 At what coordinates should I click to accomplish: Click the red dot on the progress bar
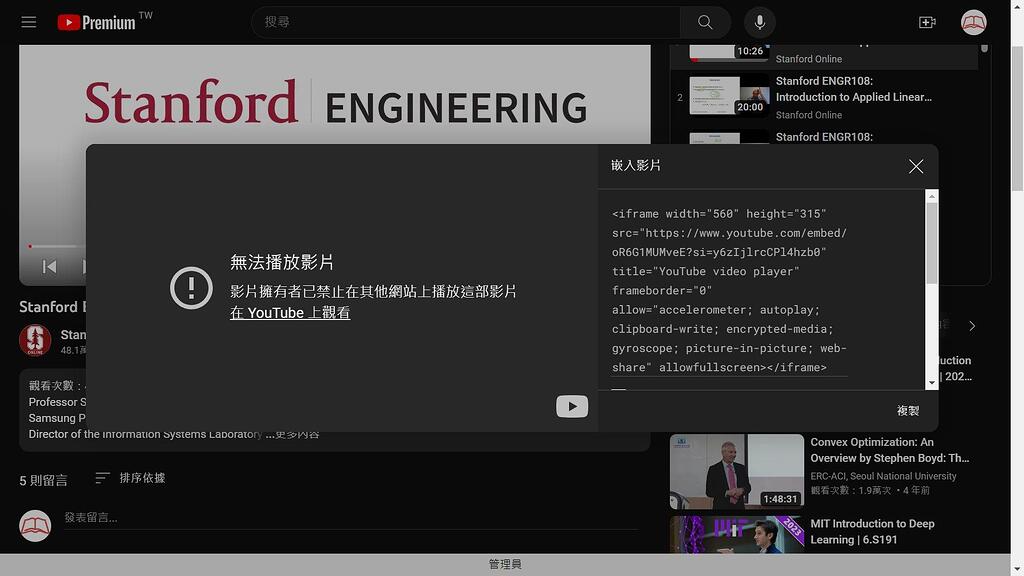31,246
